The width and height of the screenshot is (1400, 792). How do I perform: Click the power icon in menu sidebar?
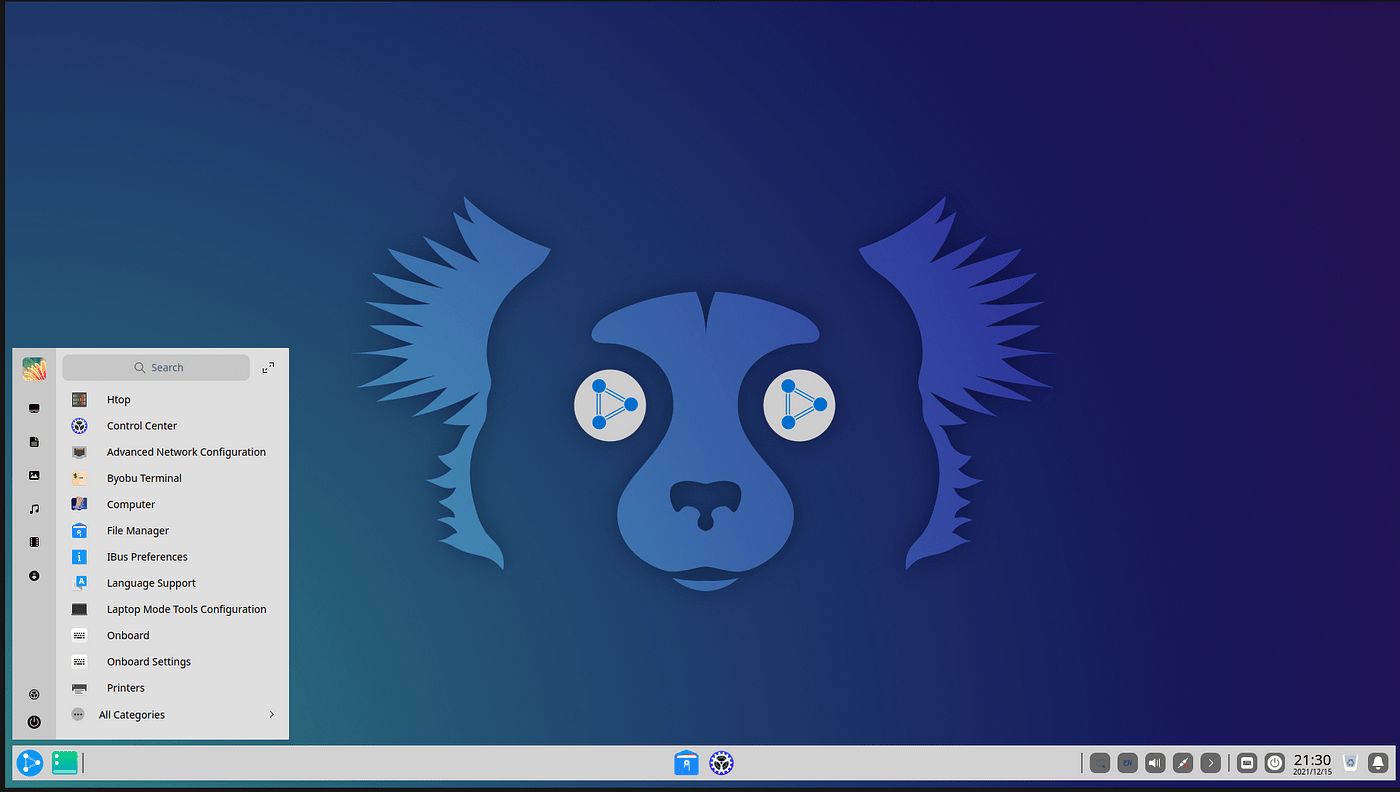tap(33, 722)
